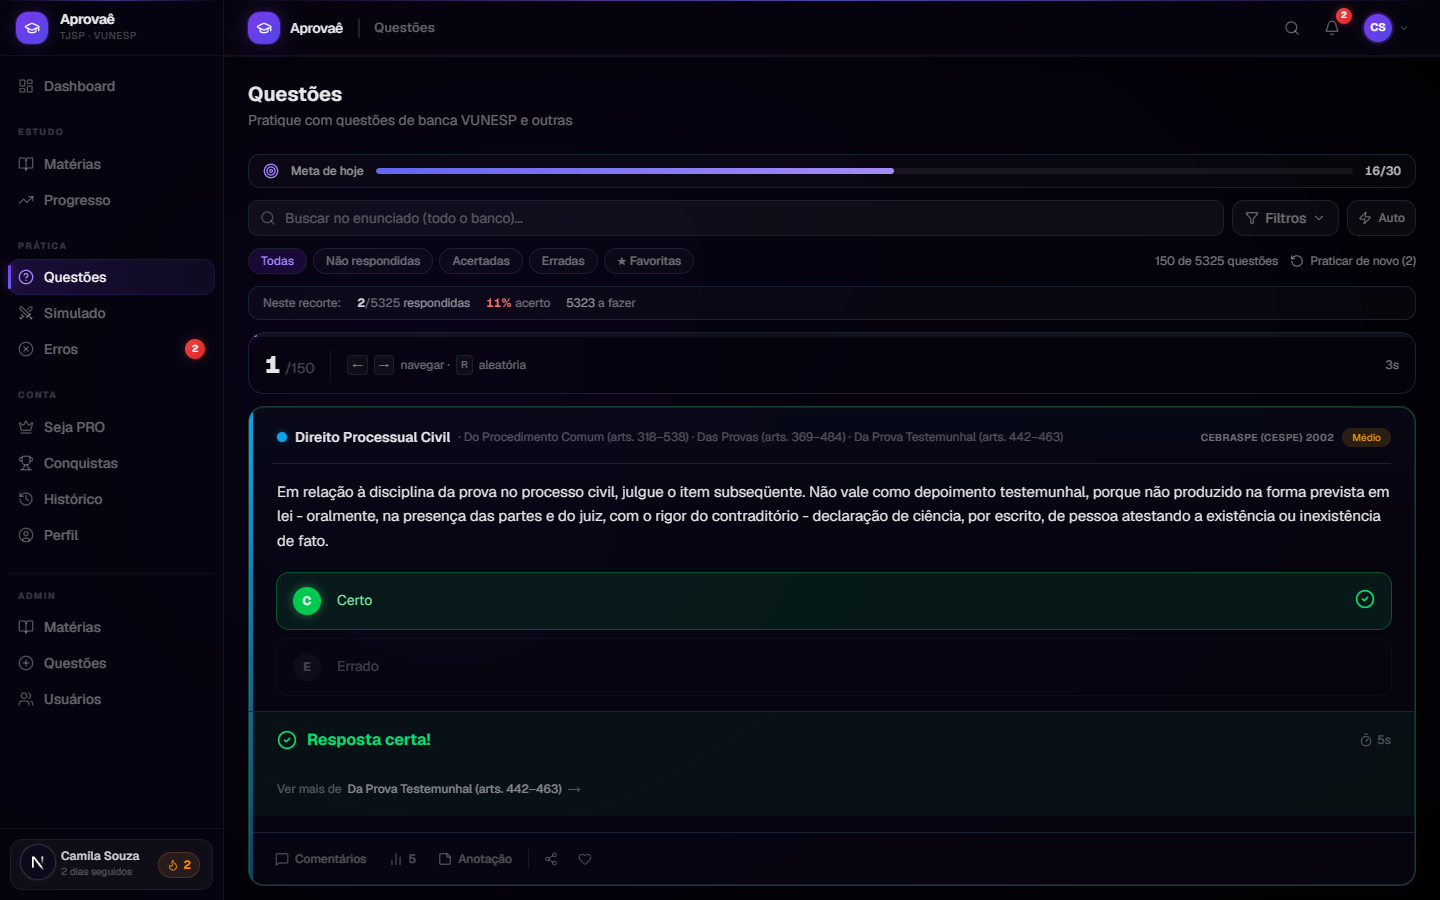Image resolution: width=1440 pixels, height=900 pixels.
Task: Click the statistics bar chart icon 5
Action: (x=403, y=859)
